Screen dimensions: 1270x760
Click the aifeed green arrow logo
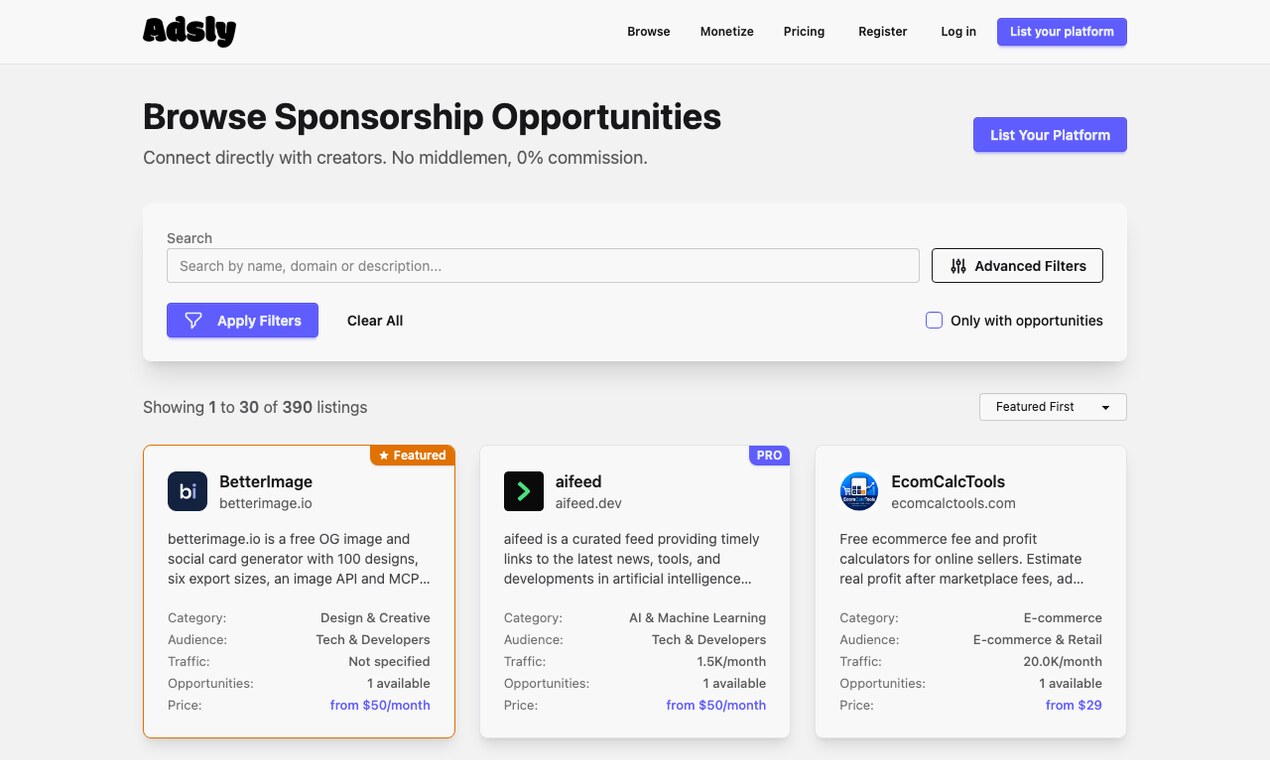(523, 491)
